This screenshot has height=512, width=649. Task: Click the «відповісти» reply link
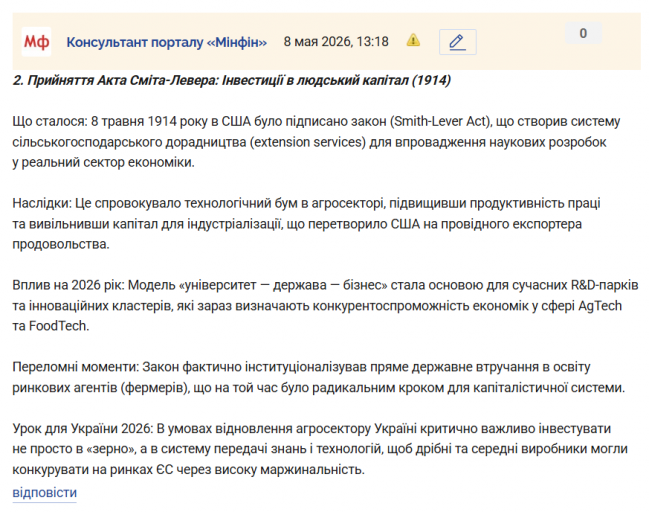point(45,493)
